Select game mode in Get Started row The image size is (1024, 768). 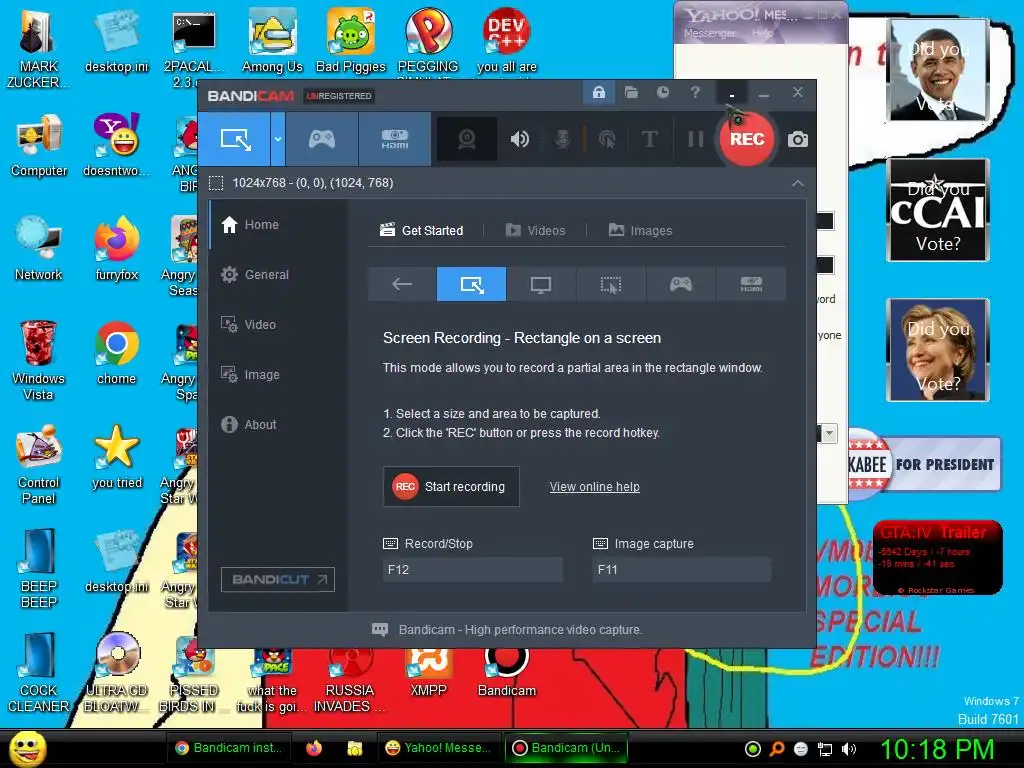click(x=680, y=284)
